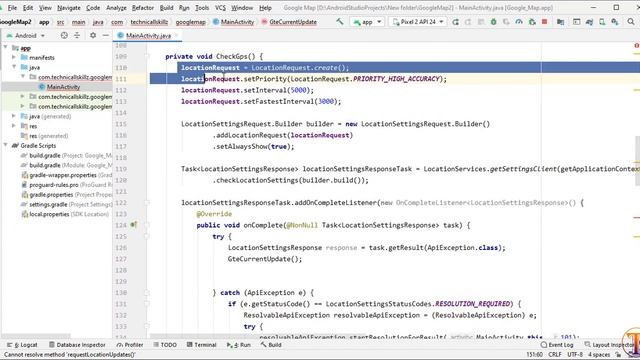The width and height of the screenshot is (640, 360).
Task: Toggle code fold at line 122
Action: pos(147,202)
